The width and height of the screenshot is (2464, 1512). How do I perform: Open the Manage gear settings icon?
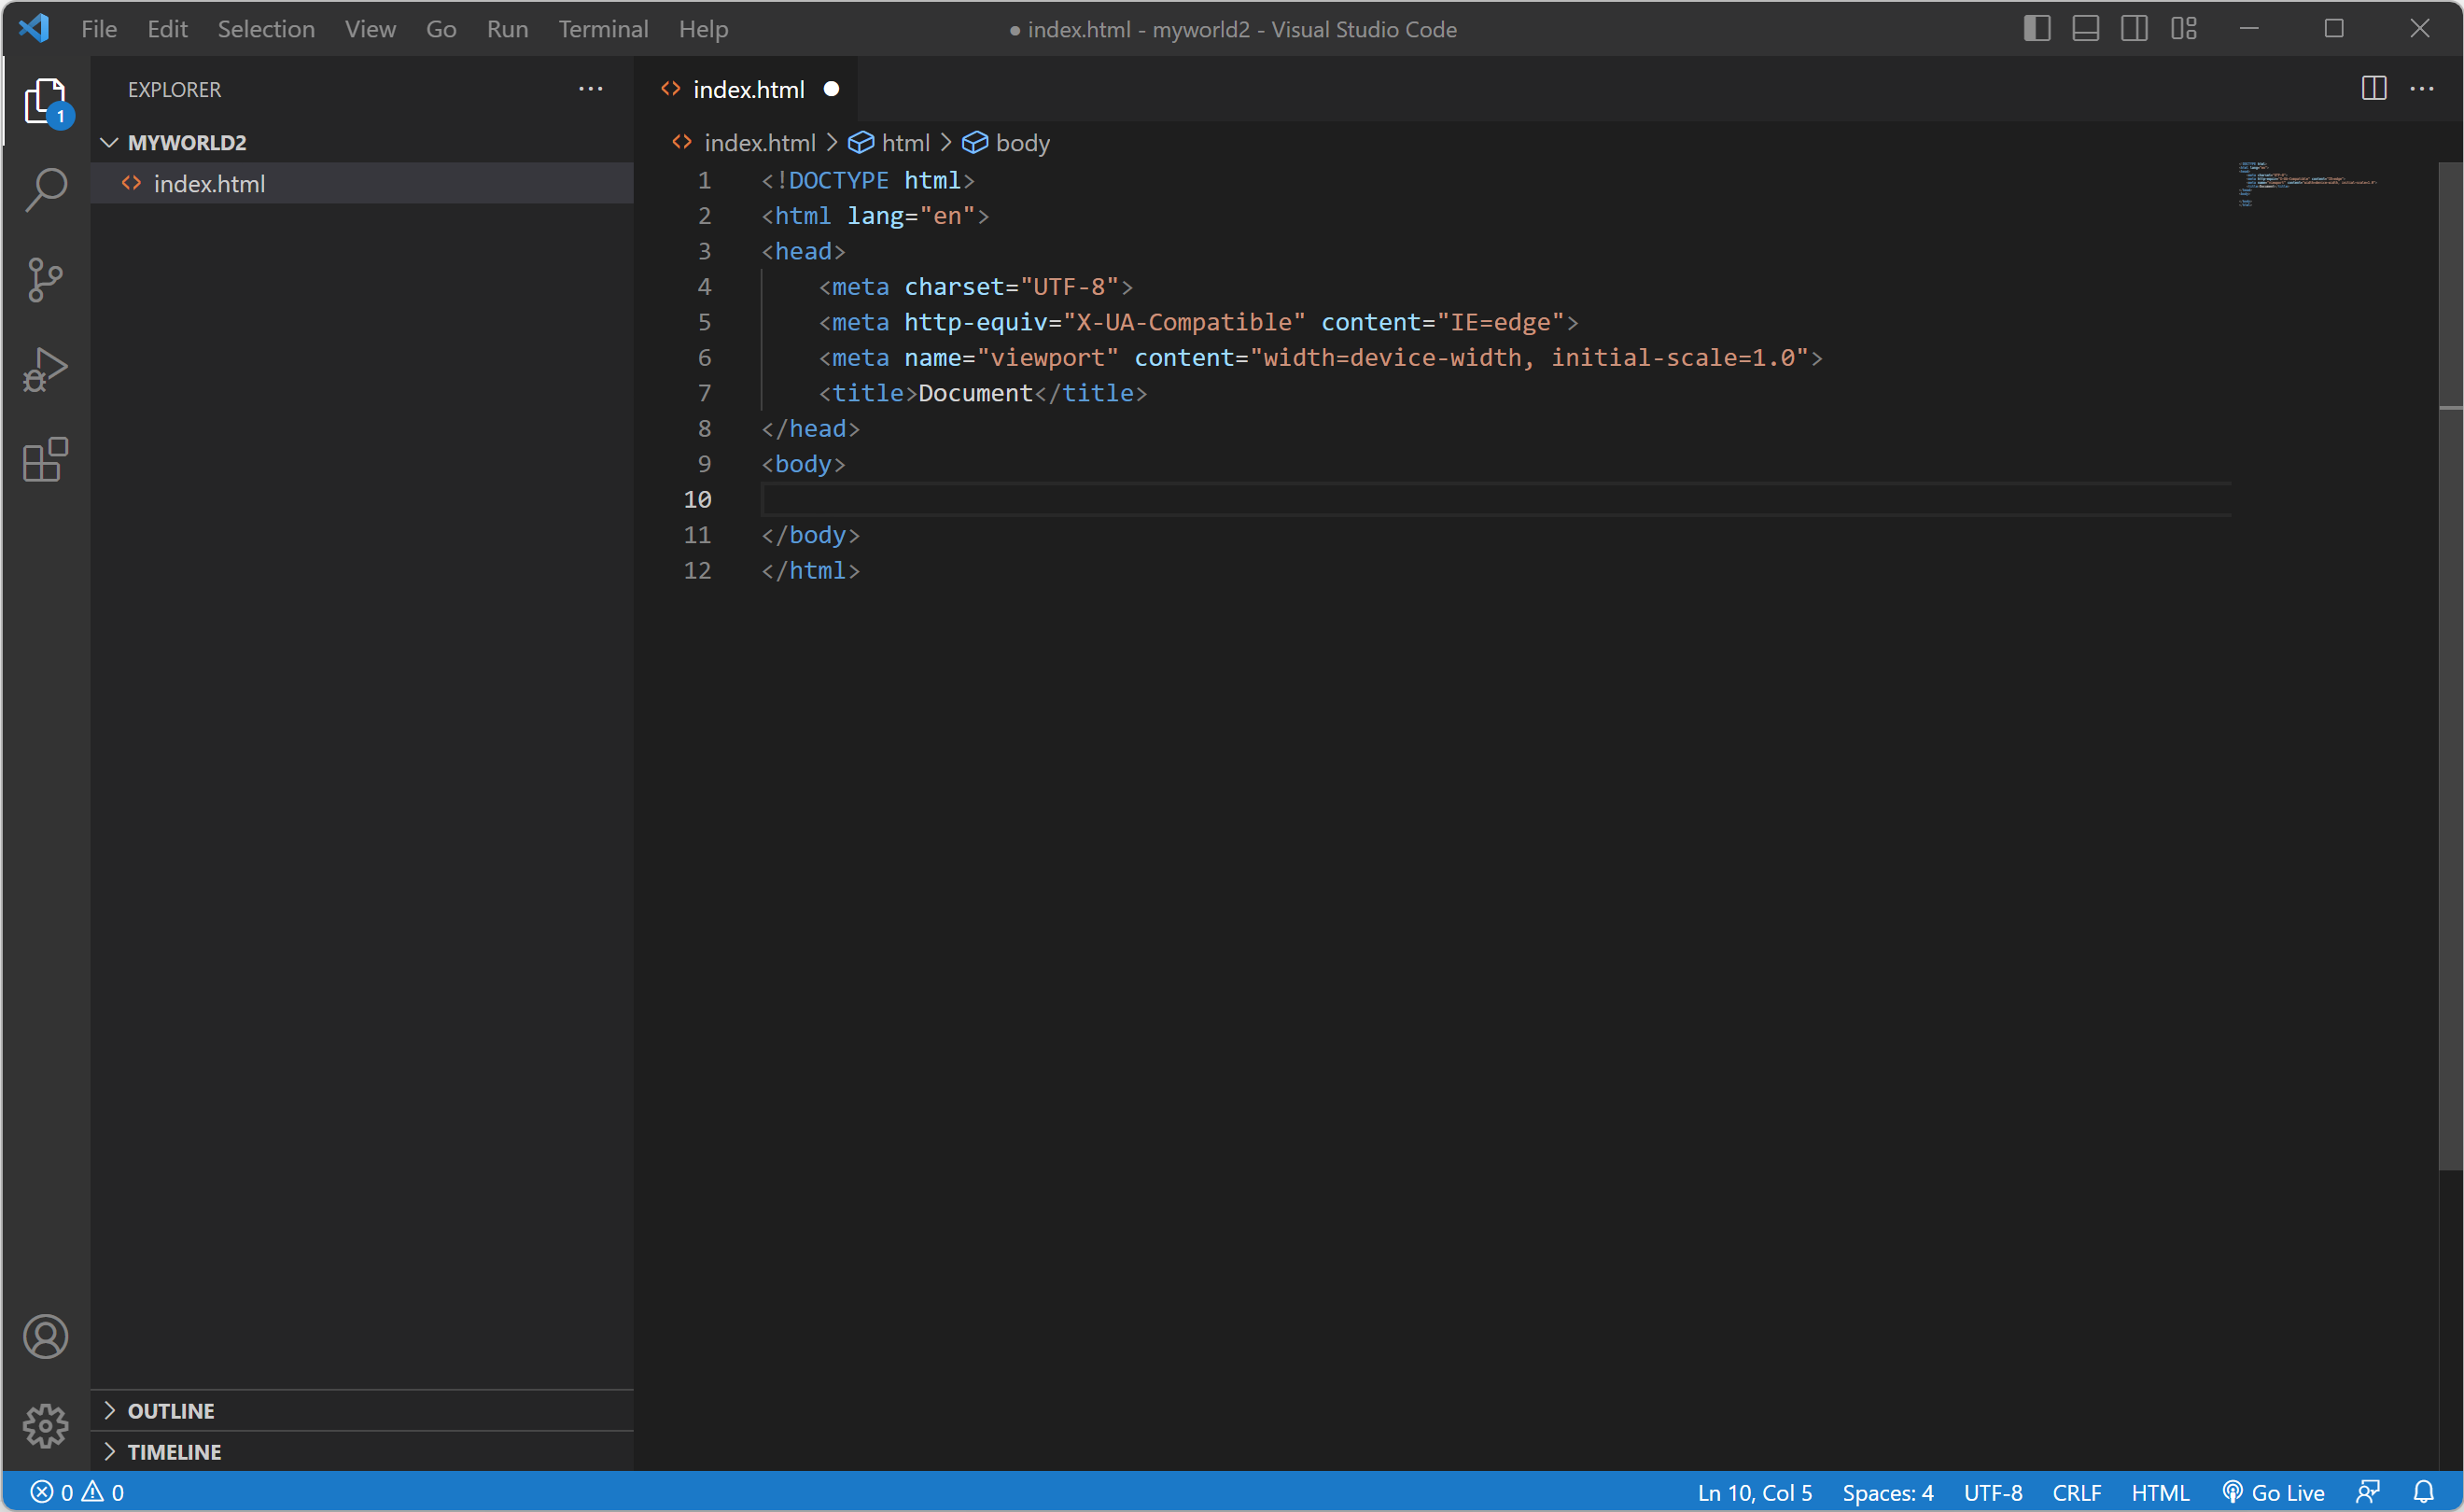(x=46, y=1426)
